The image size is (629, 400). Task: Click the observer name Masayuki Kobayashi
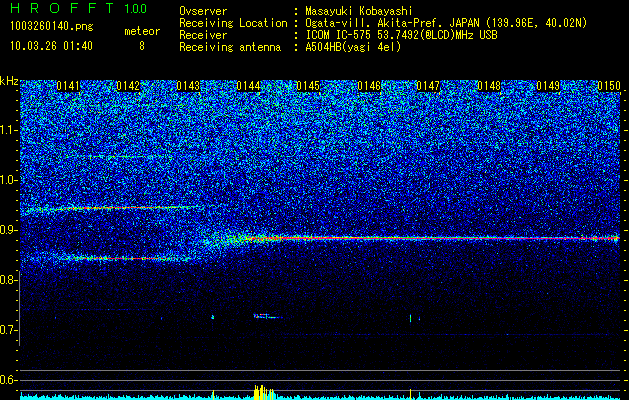pos(359,11)
